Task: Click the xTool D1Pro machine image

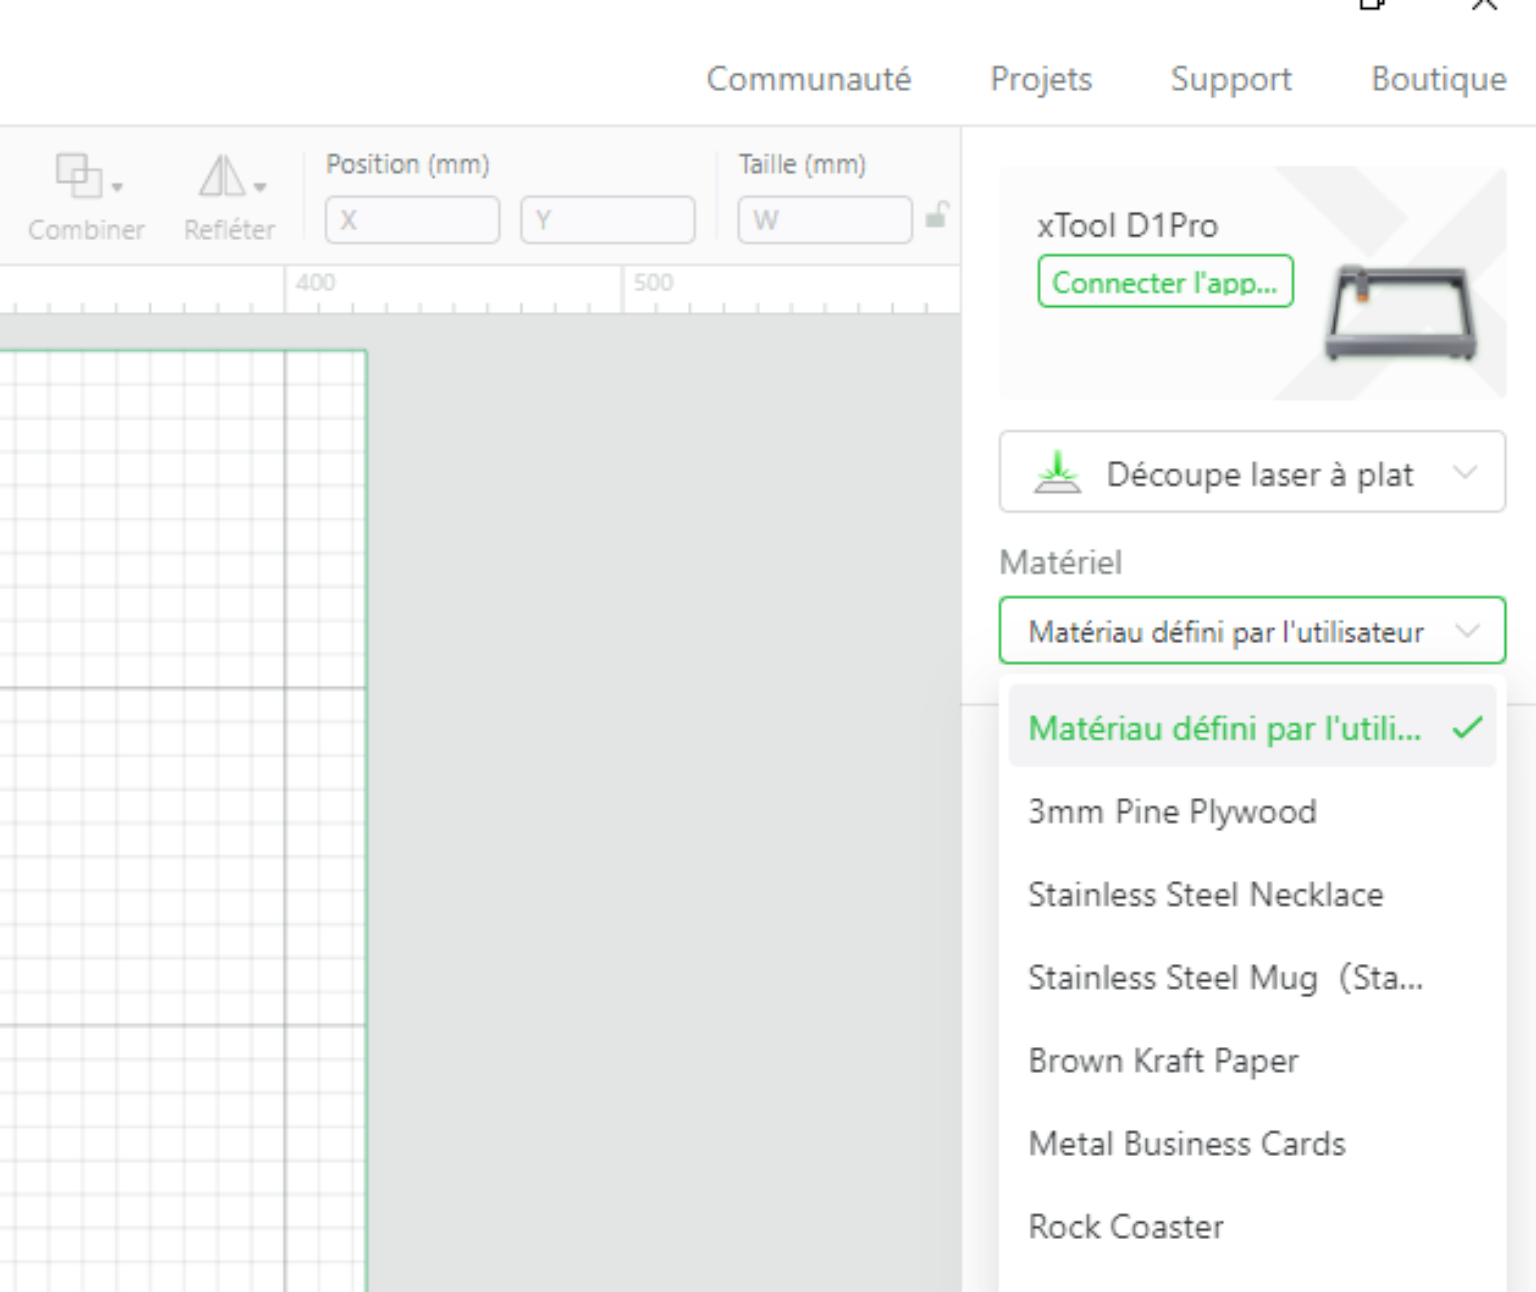Action: (x=1400, y=310)
